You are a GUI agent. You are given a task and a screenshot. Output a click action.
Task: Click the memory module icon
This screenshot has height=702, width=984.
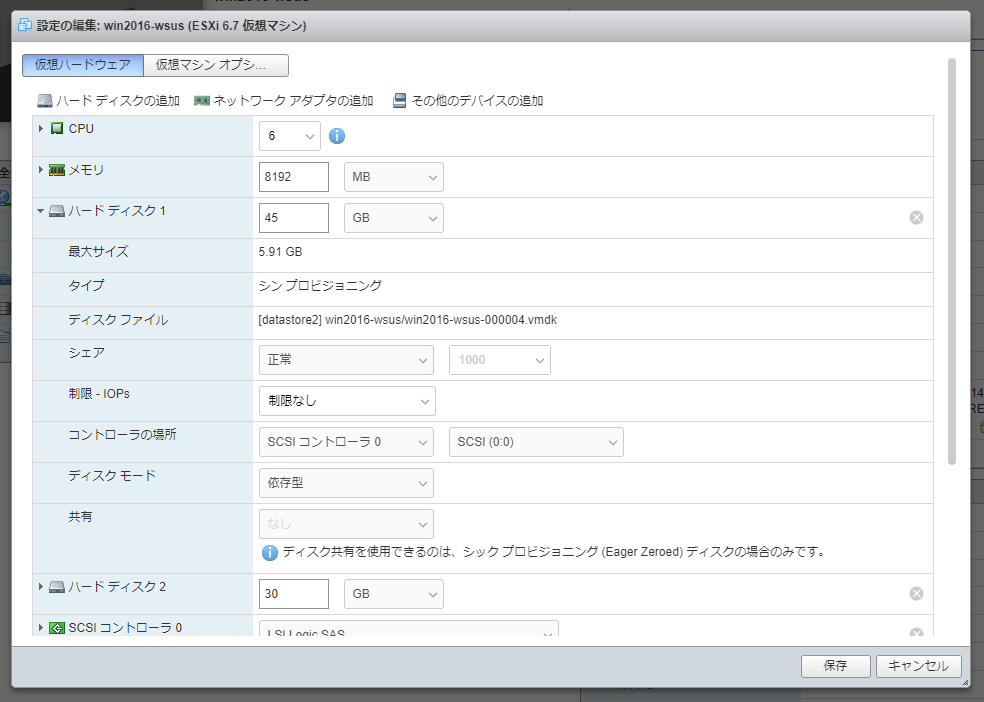point(57,170)
